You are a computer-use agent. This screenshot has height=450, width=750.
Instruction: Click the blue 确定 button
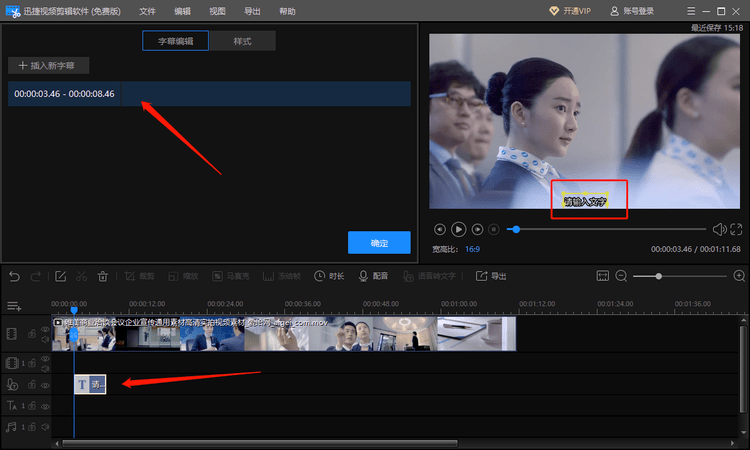(379, 242)
